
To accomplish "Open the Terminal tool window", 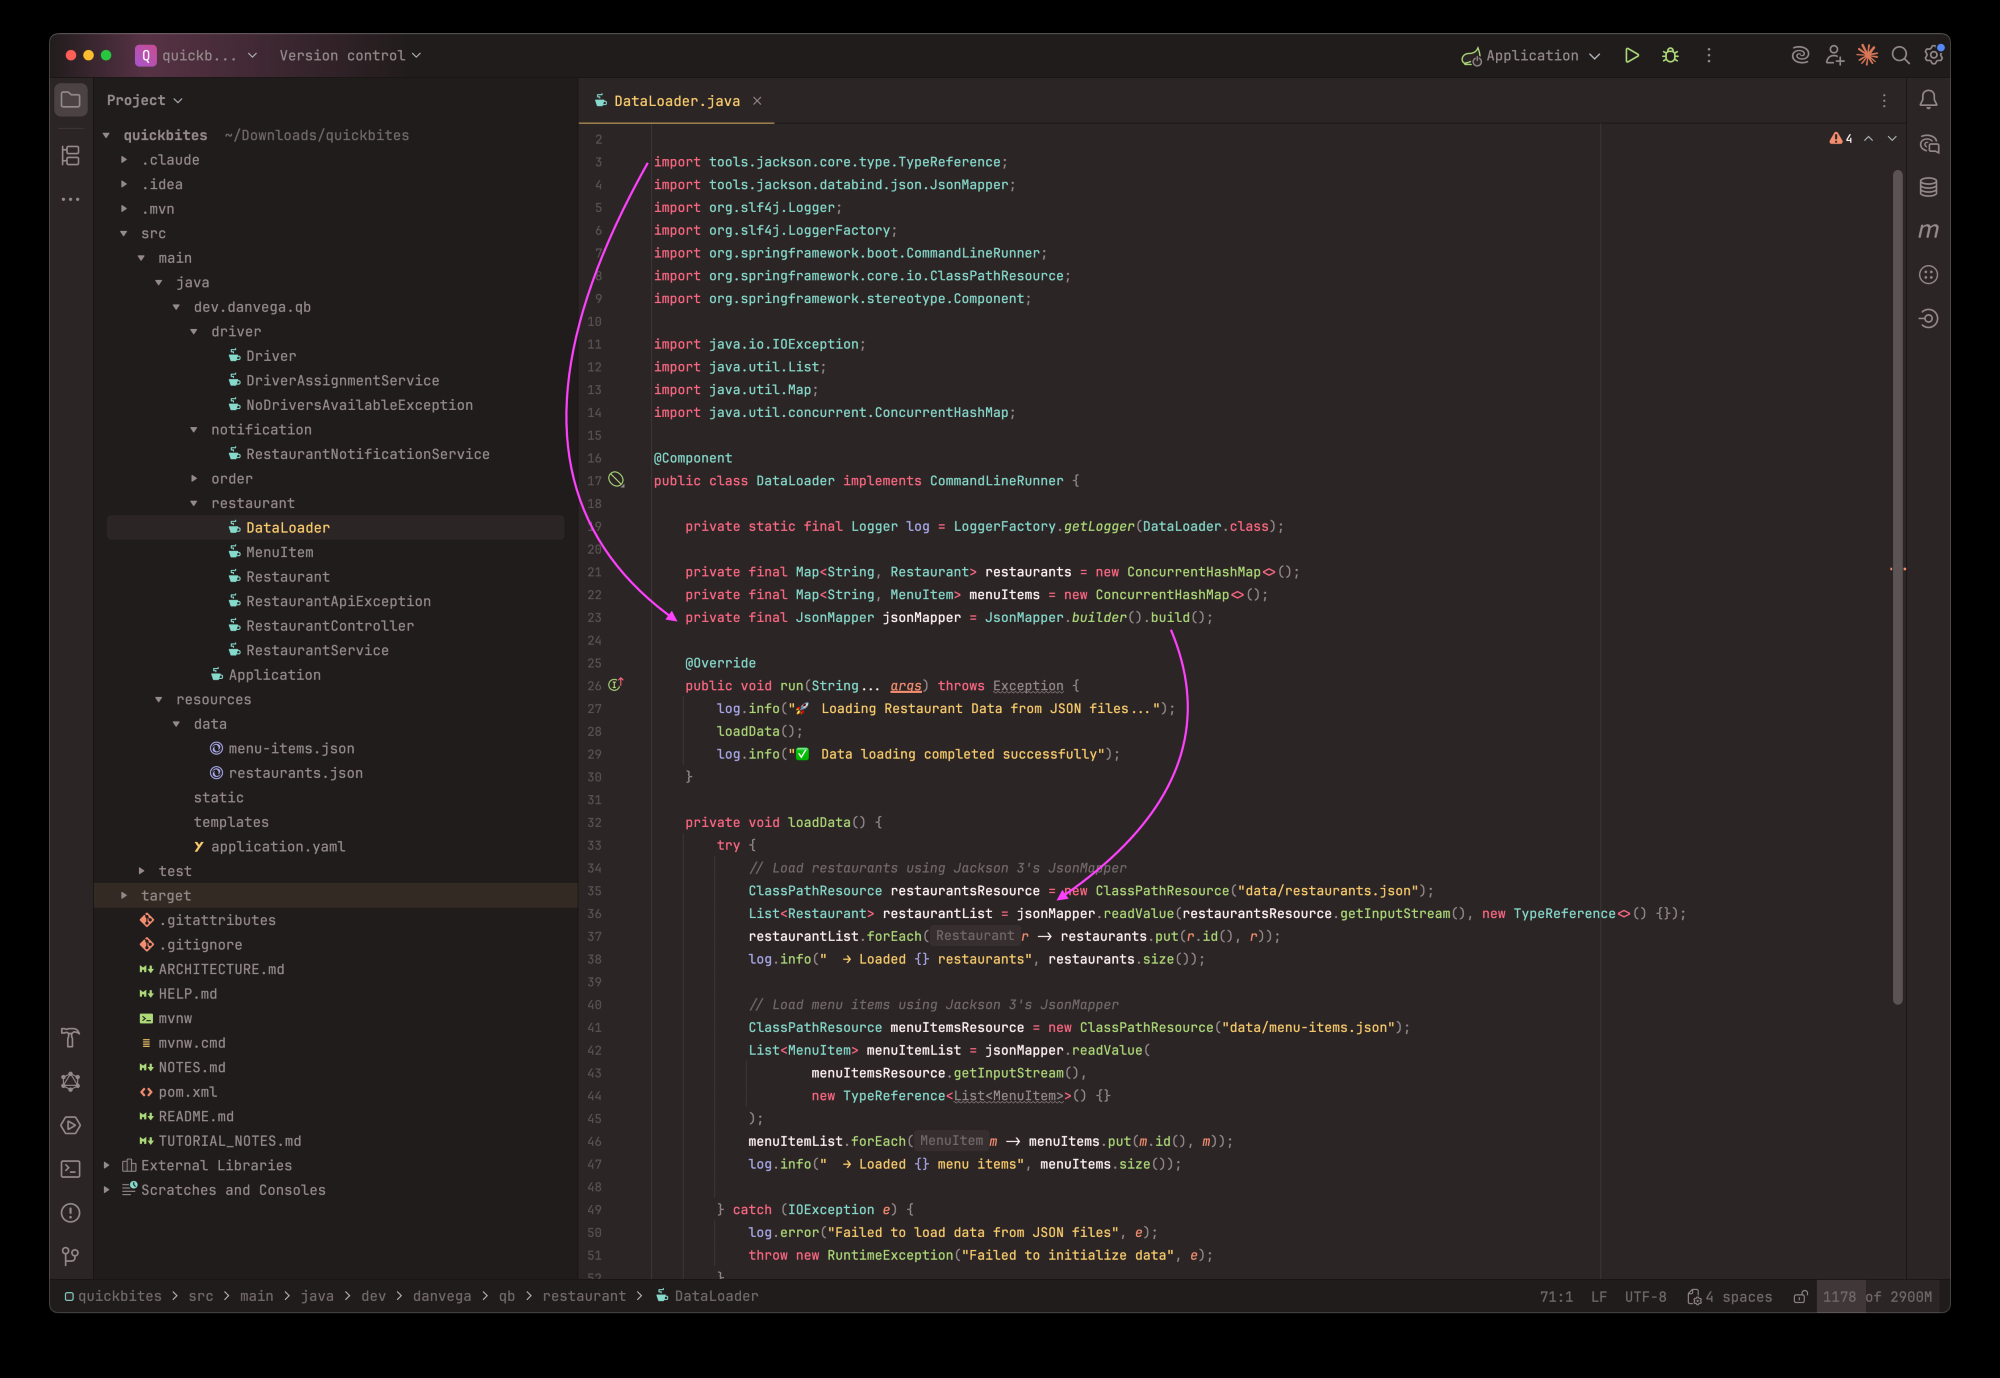I will pyautogui.click(x=70, y=1168).
